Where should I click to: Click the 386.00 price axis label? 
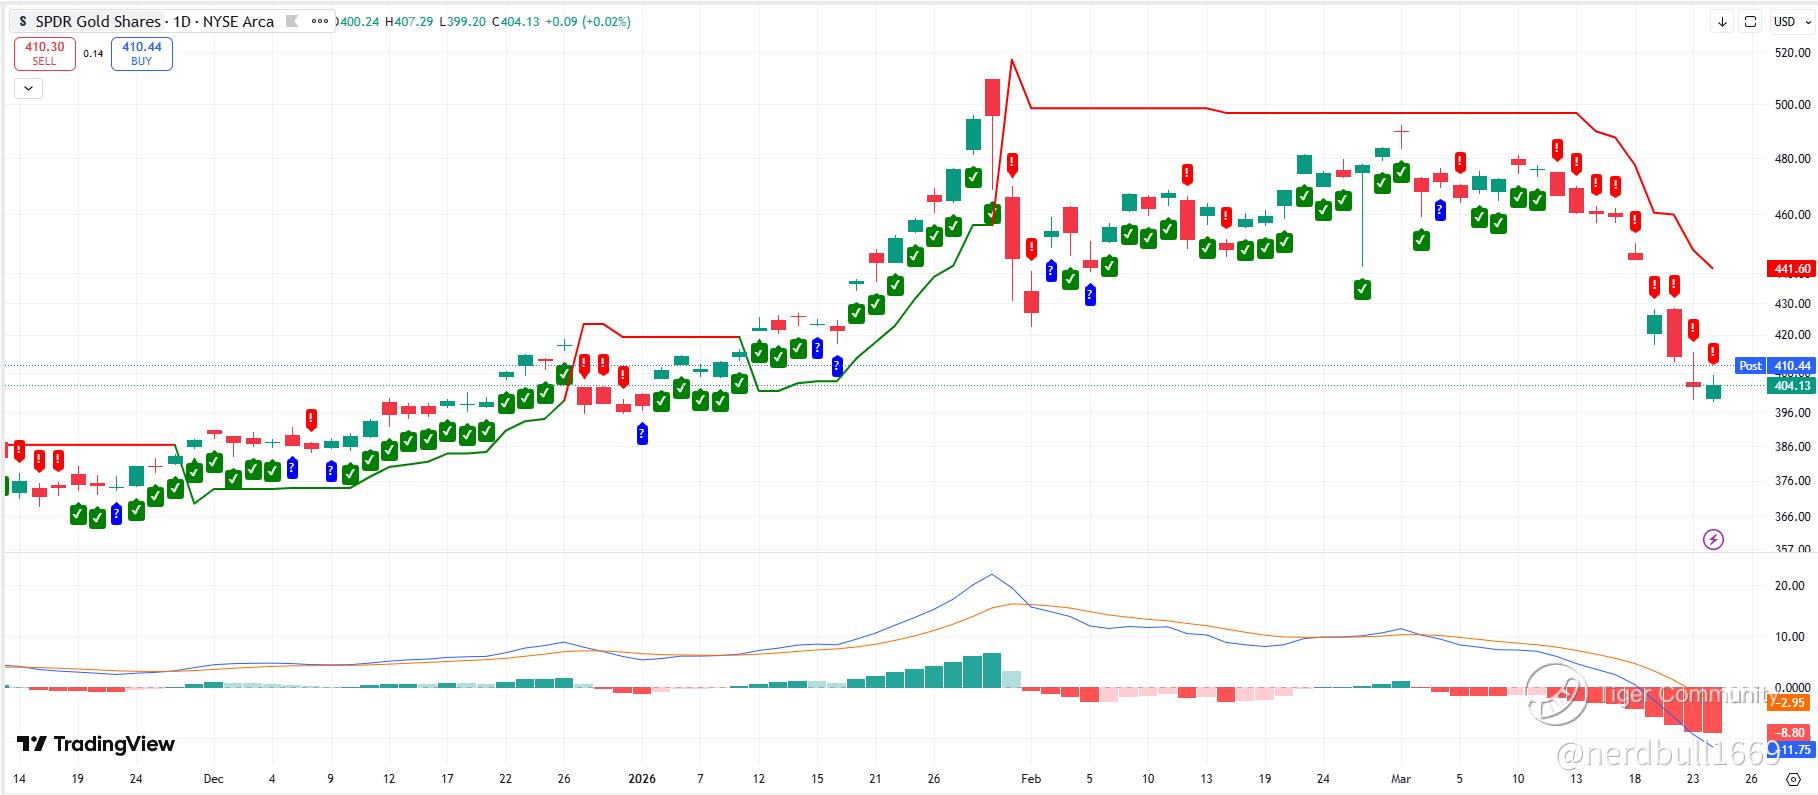(x=1792, y=446)
